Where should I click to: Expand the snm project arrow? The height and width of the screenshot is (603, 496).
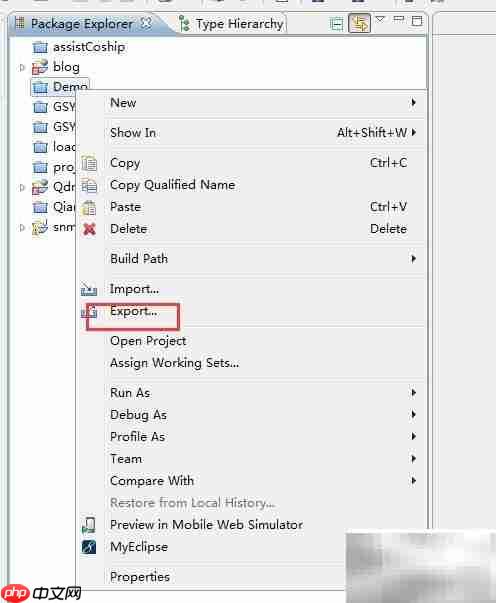[x=22, y=228]
